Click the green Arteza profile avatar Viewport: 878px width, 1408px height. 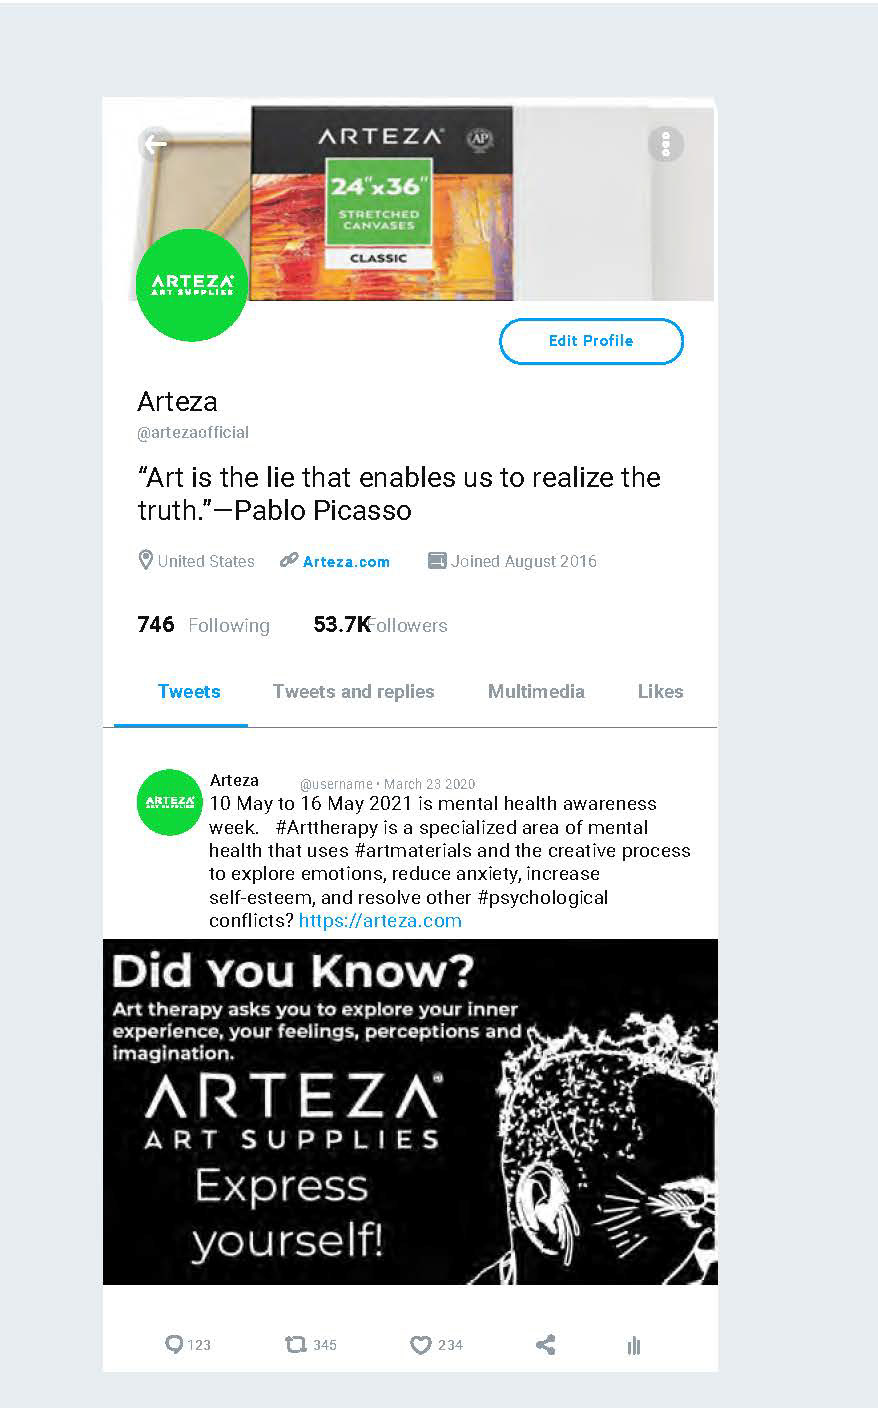(x=191, y=285)
